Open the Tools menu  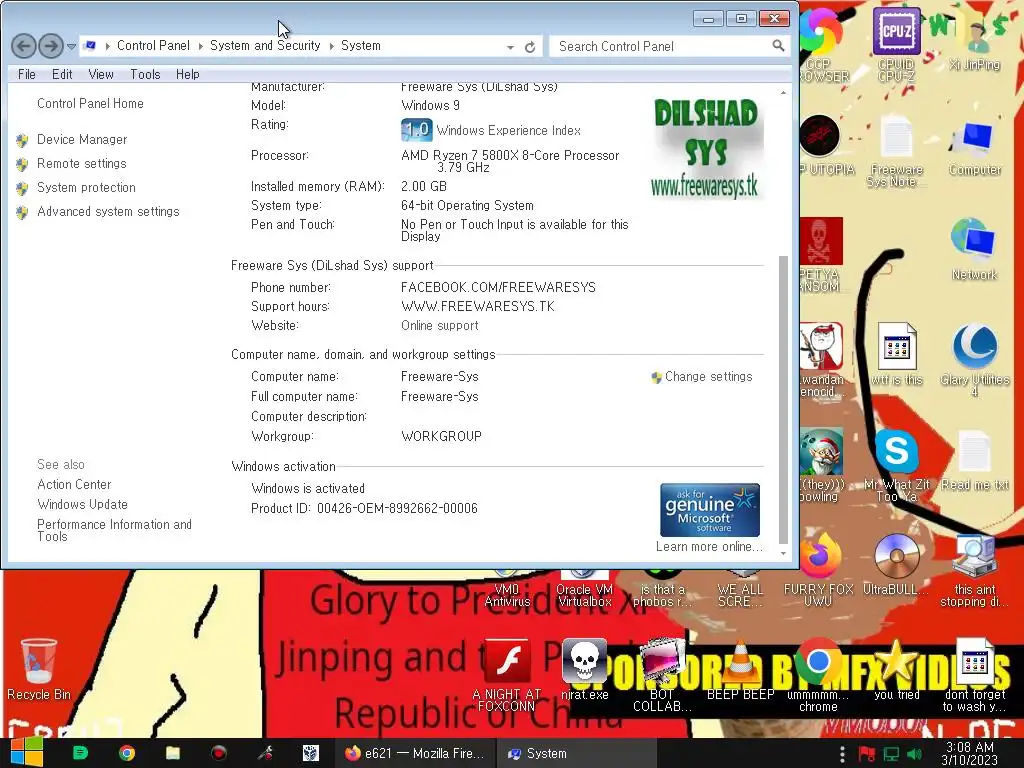pyautogui.click(x=145, y=74)
